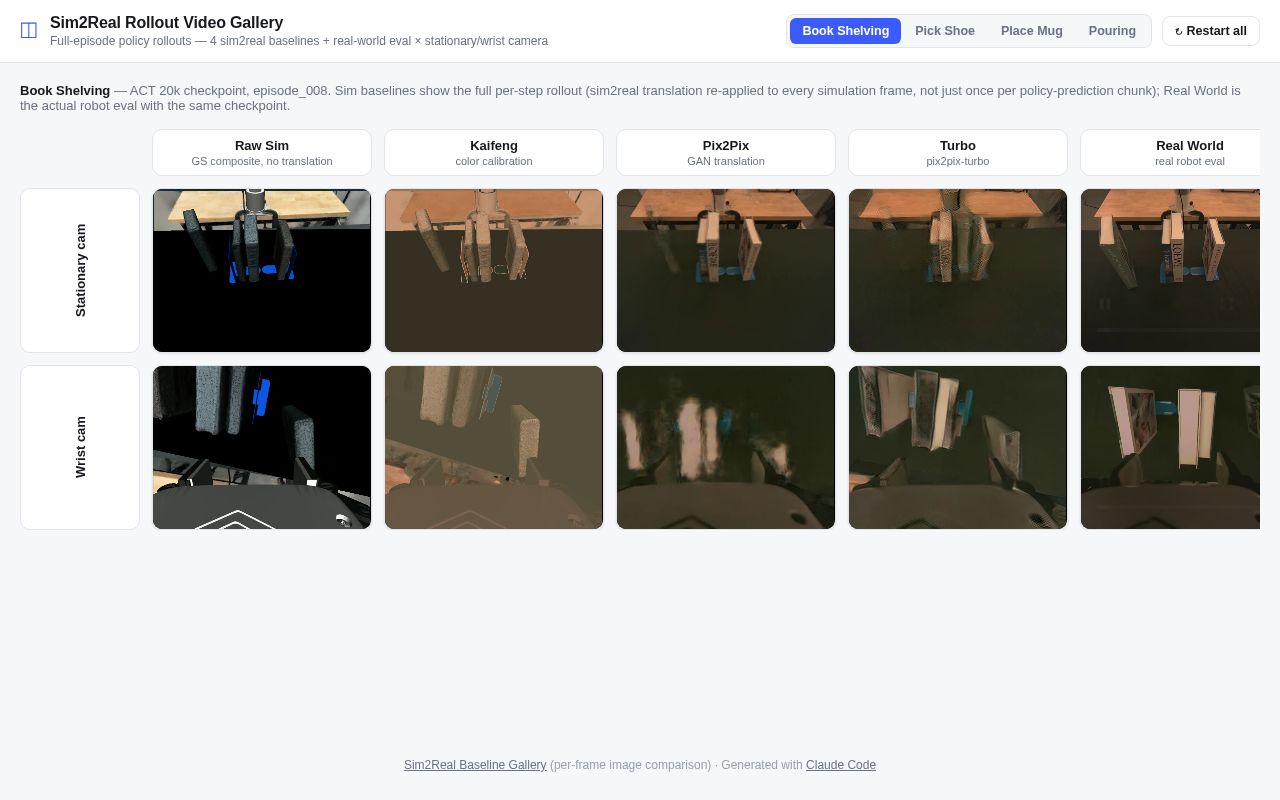The width and height of the screenshot is (1280, 800).
Task: Click the Kaifeng wrist cam video
Action: coord(494,447)
